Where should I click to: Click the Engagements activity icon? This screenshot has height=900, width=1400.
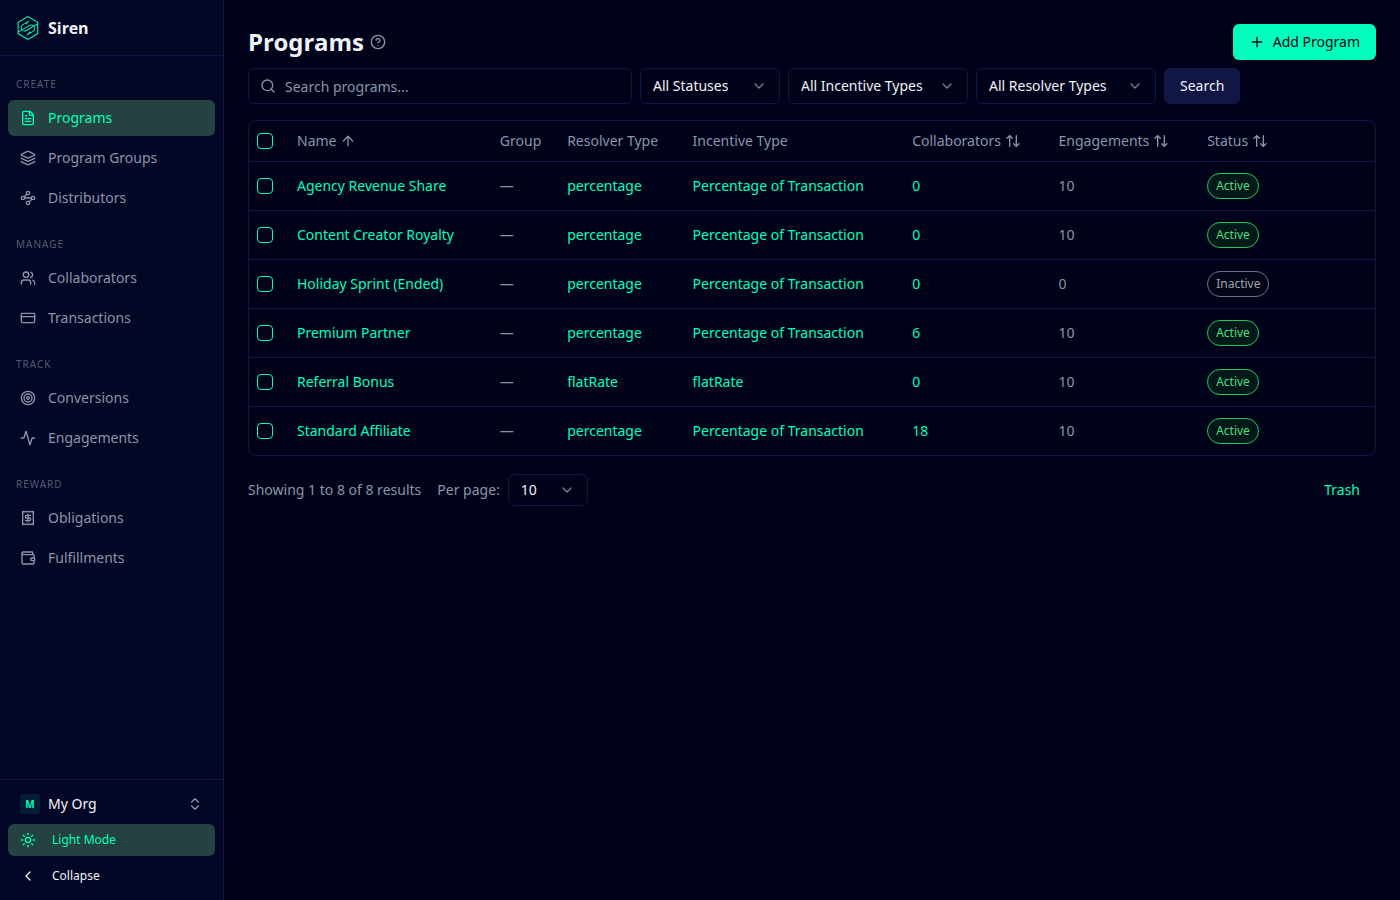[x=28, y=438]
